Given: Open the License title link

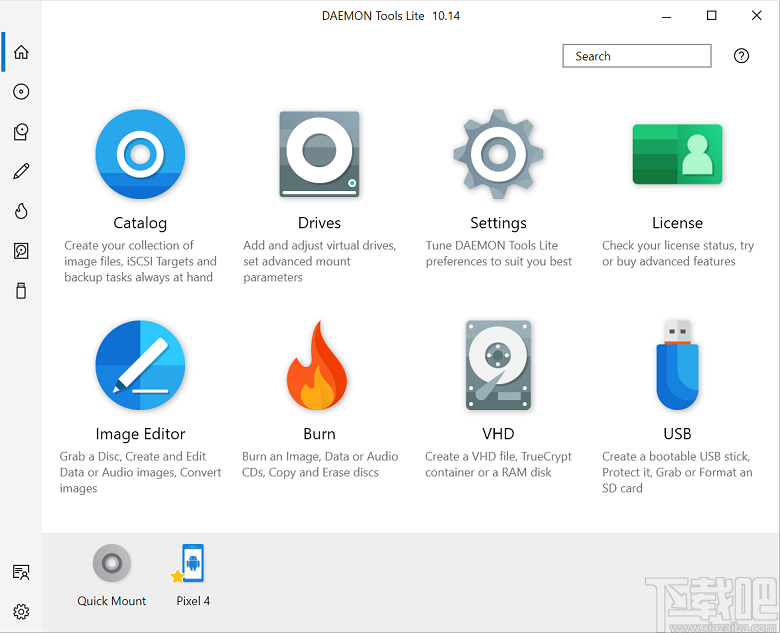Looking at the screenshot, I should pyautogui.click(x=678, y=223).
